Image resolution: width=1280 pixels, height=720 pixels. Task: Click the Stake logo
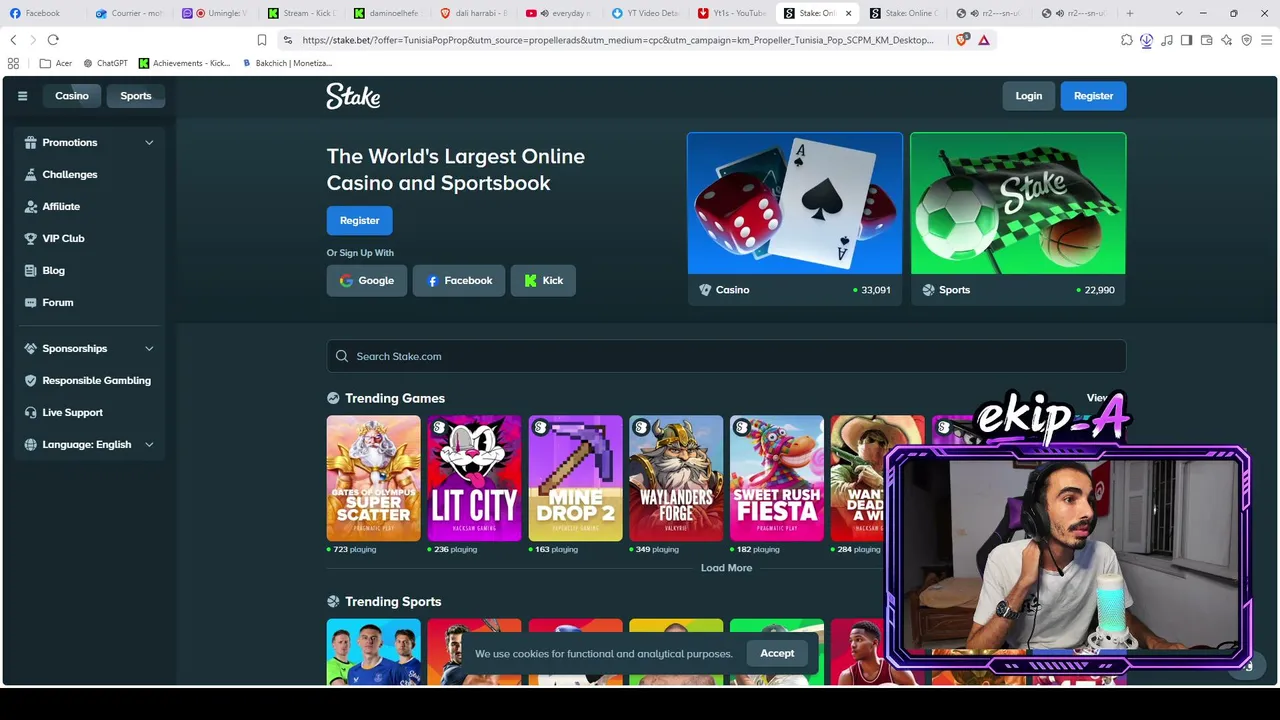353,96
